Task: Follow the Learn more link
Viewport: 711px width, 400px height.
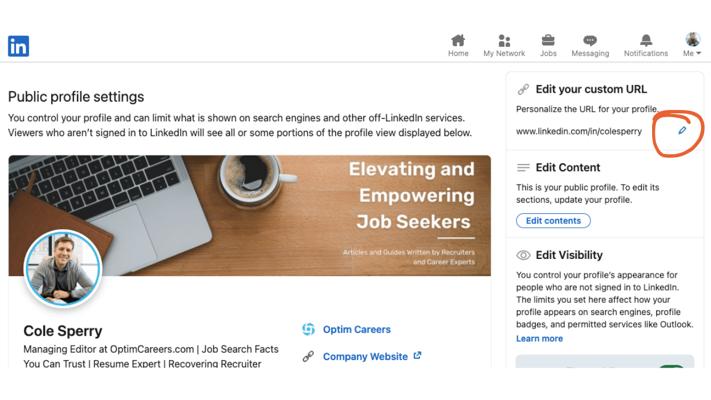Action: point(539,339)
